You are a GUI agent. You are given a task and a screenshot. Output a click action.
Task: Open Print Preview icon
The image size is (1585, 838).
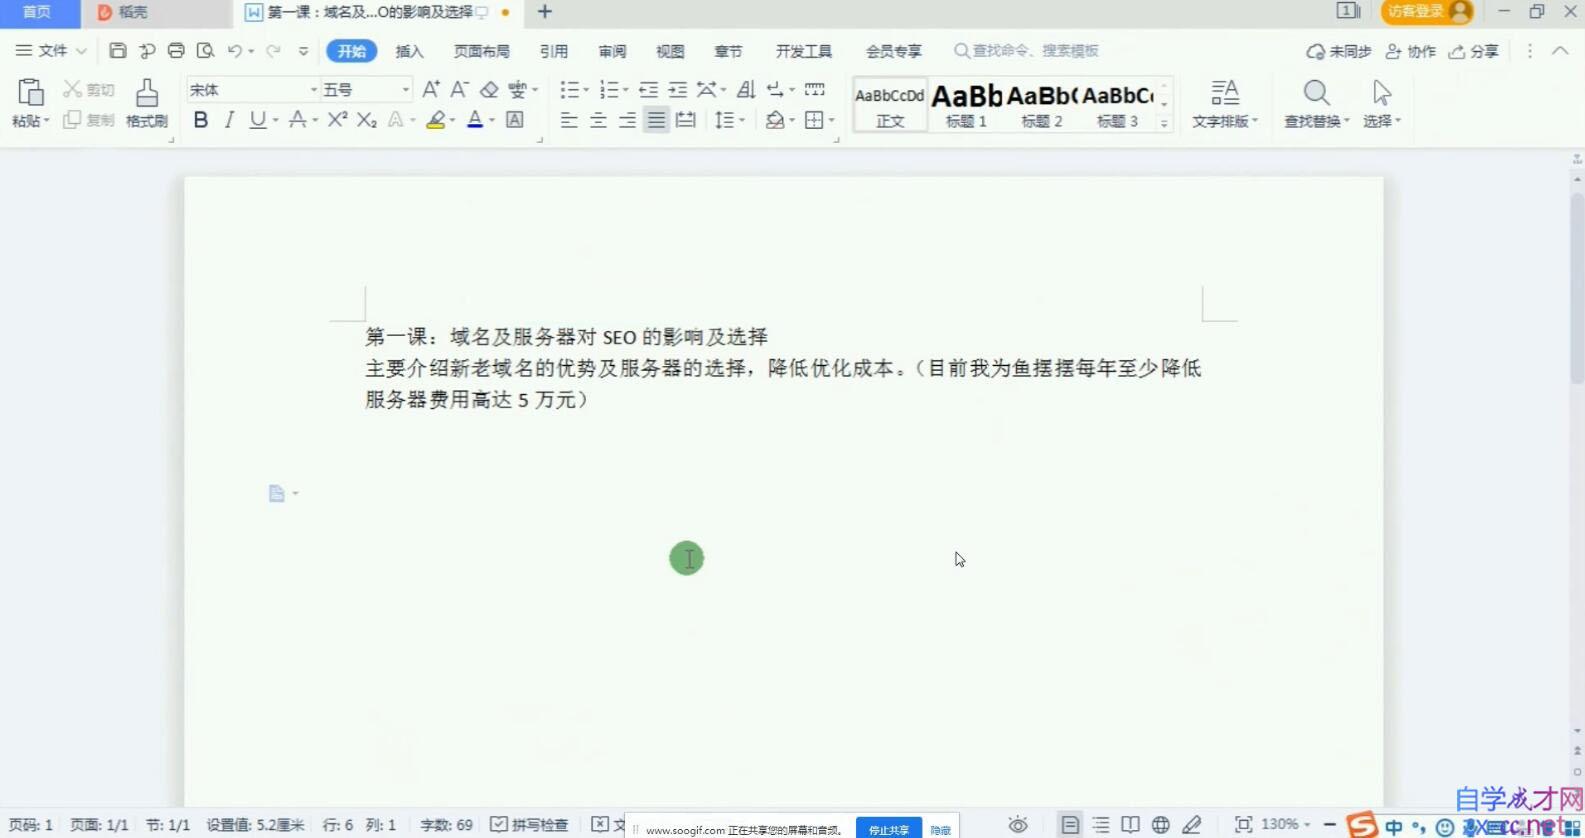(x=206, y=51)
